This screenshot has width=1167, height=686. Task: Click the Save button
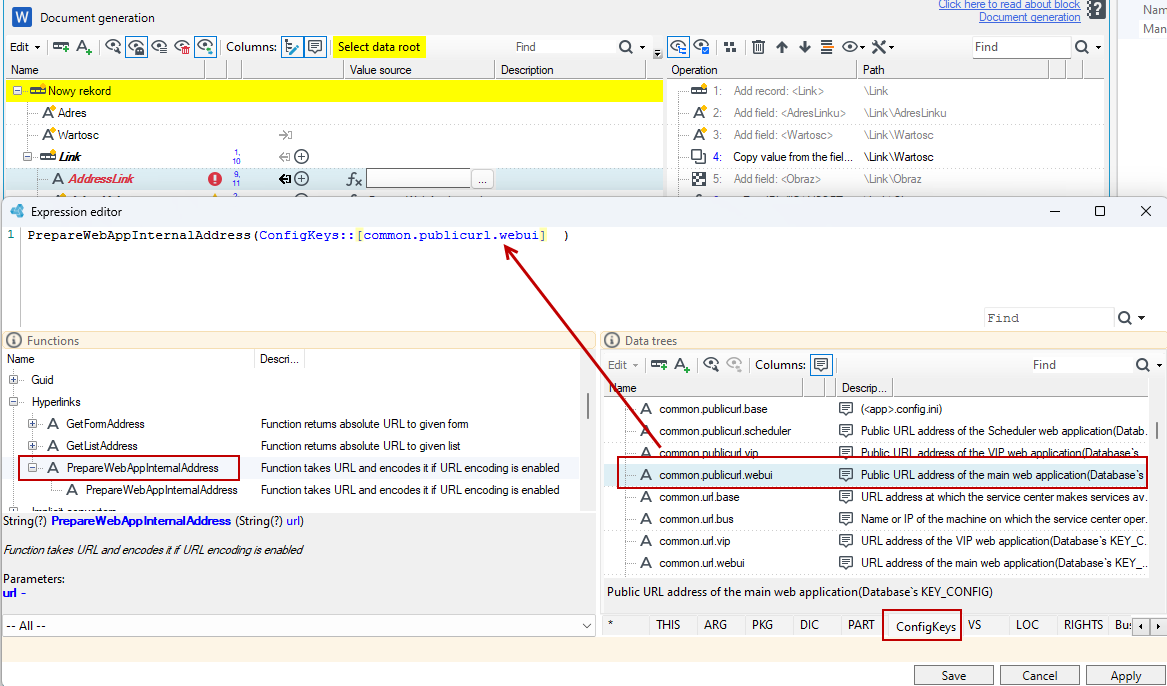953,676
